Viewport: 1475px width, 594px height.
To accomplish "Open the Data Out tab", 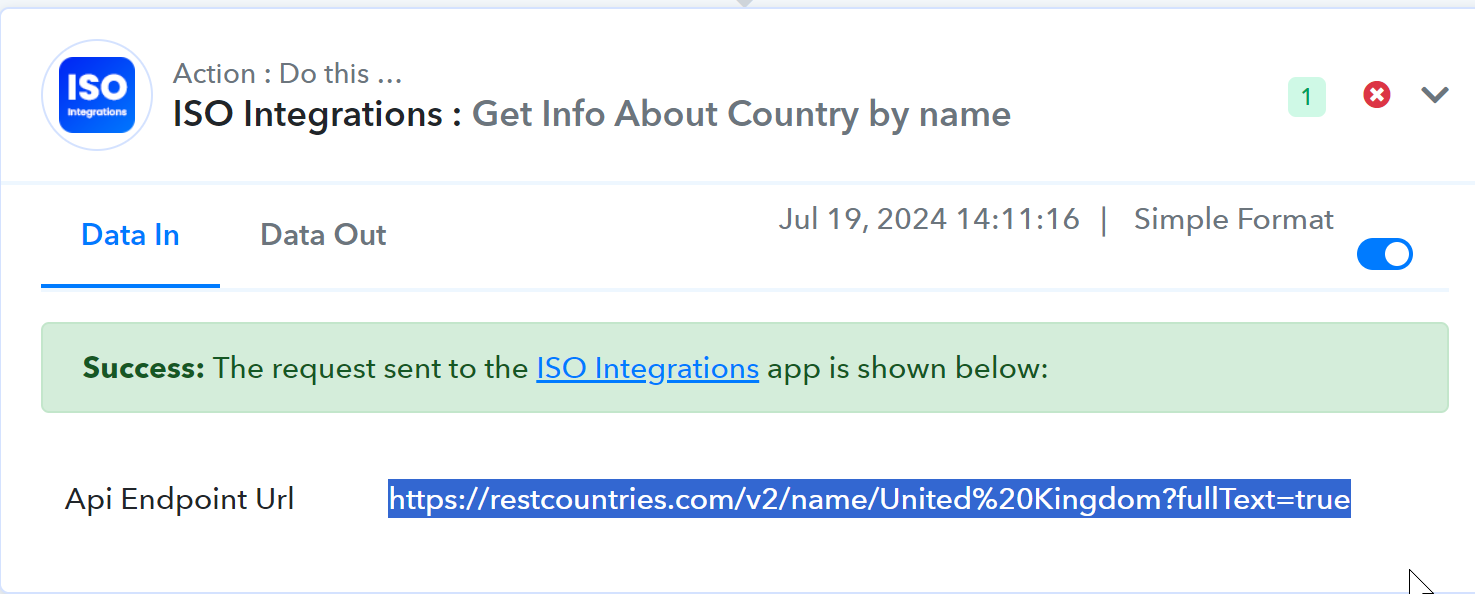I will coord(323,235).
